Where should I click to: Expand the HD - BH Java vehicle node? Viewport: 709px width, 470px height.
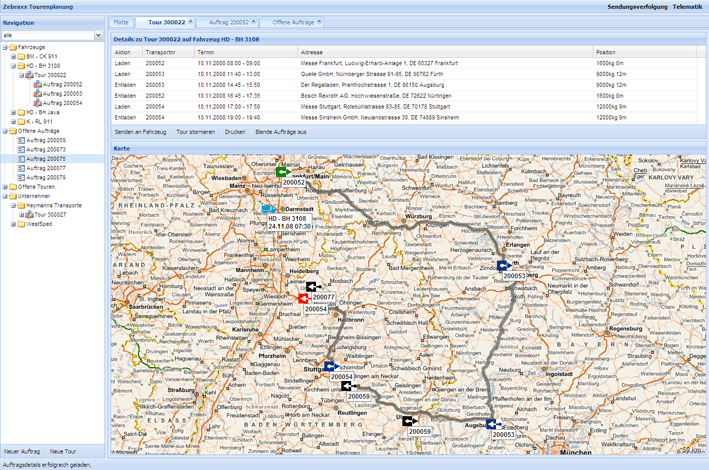[x=14, y=112]
